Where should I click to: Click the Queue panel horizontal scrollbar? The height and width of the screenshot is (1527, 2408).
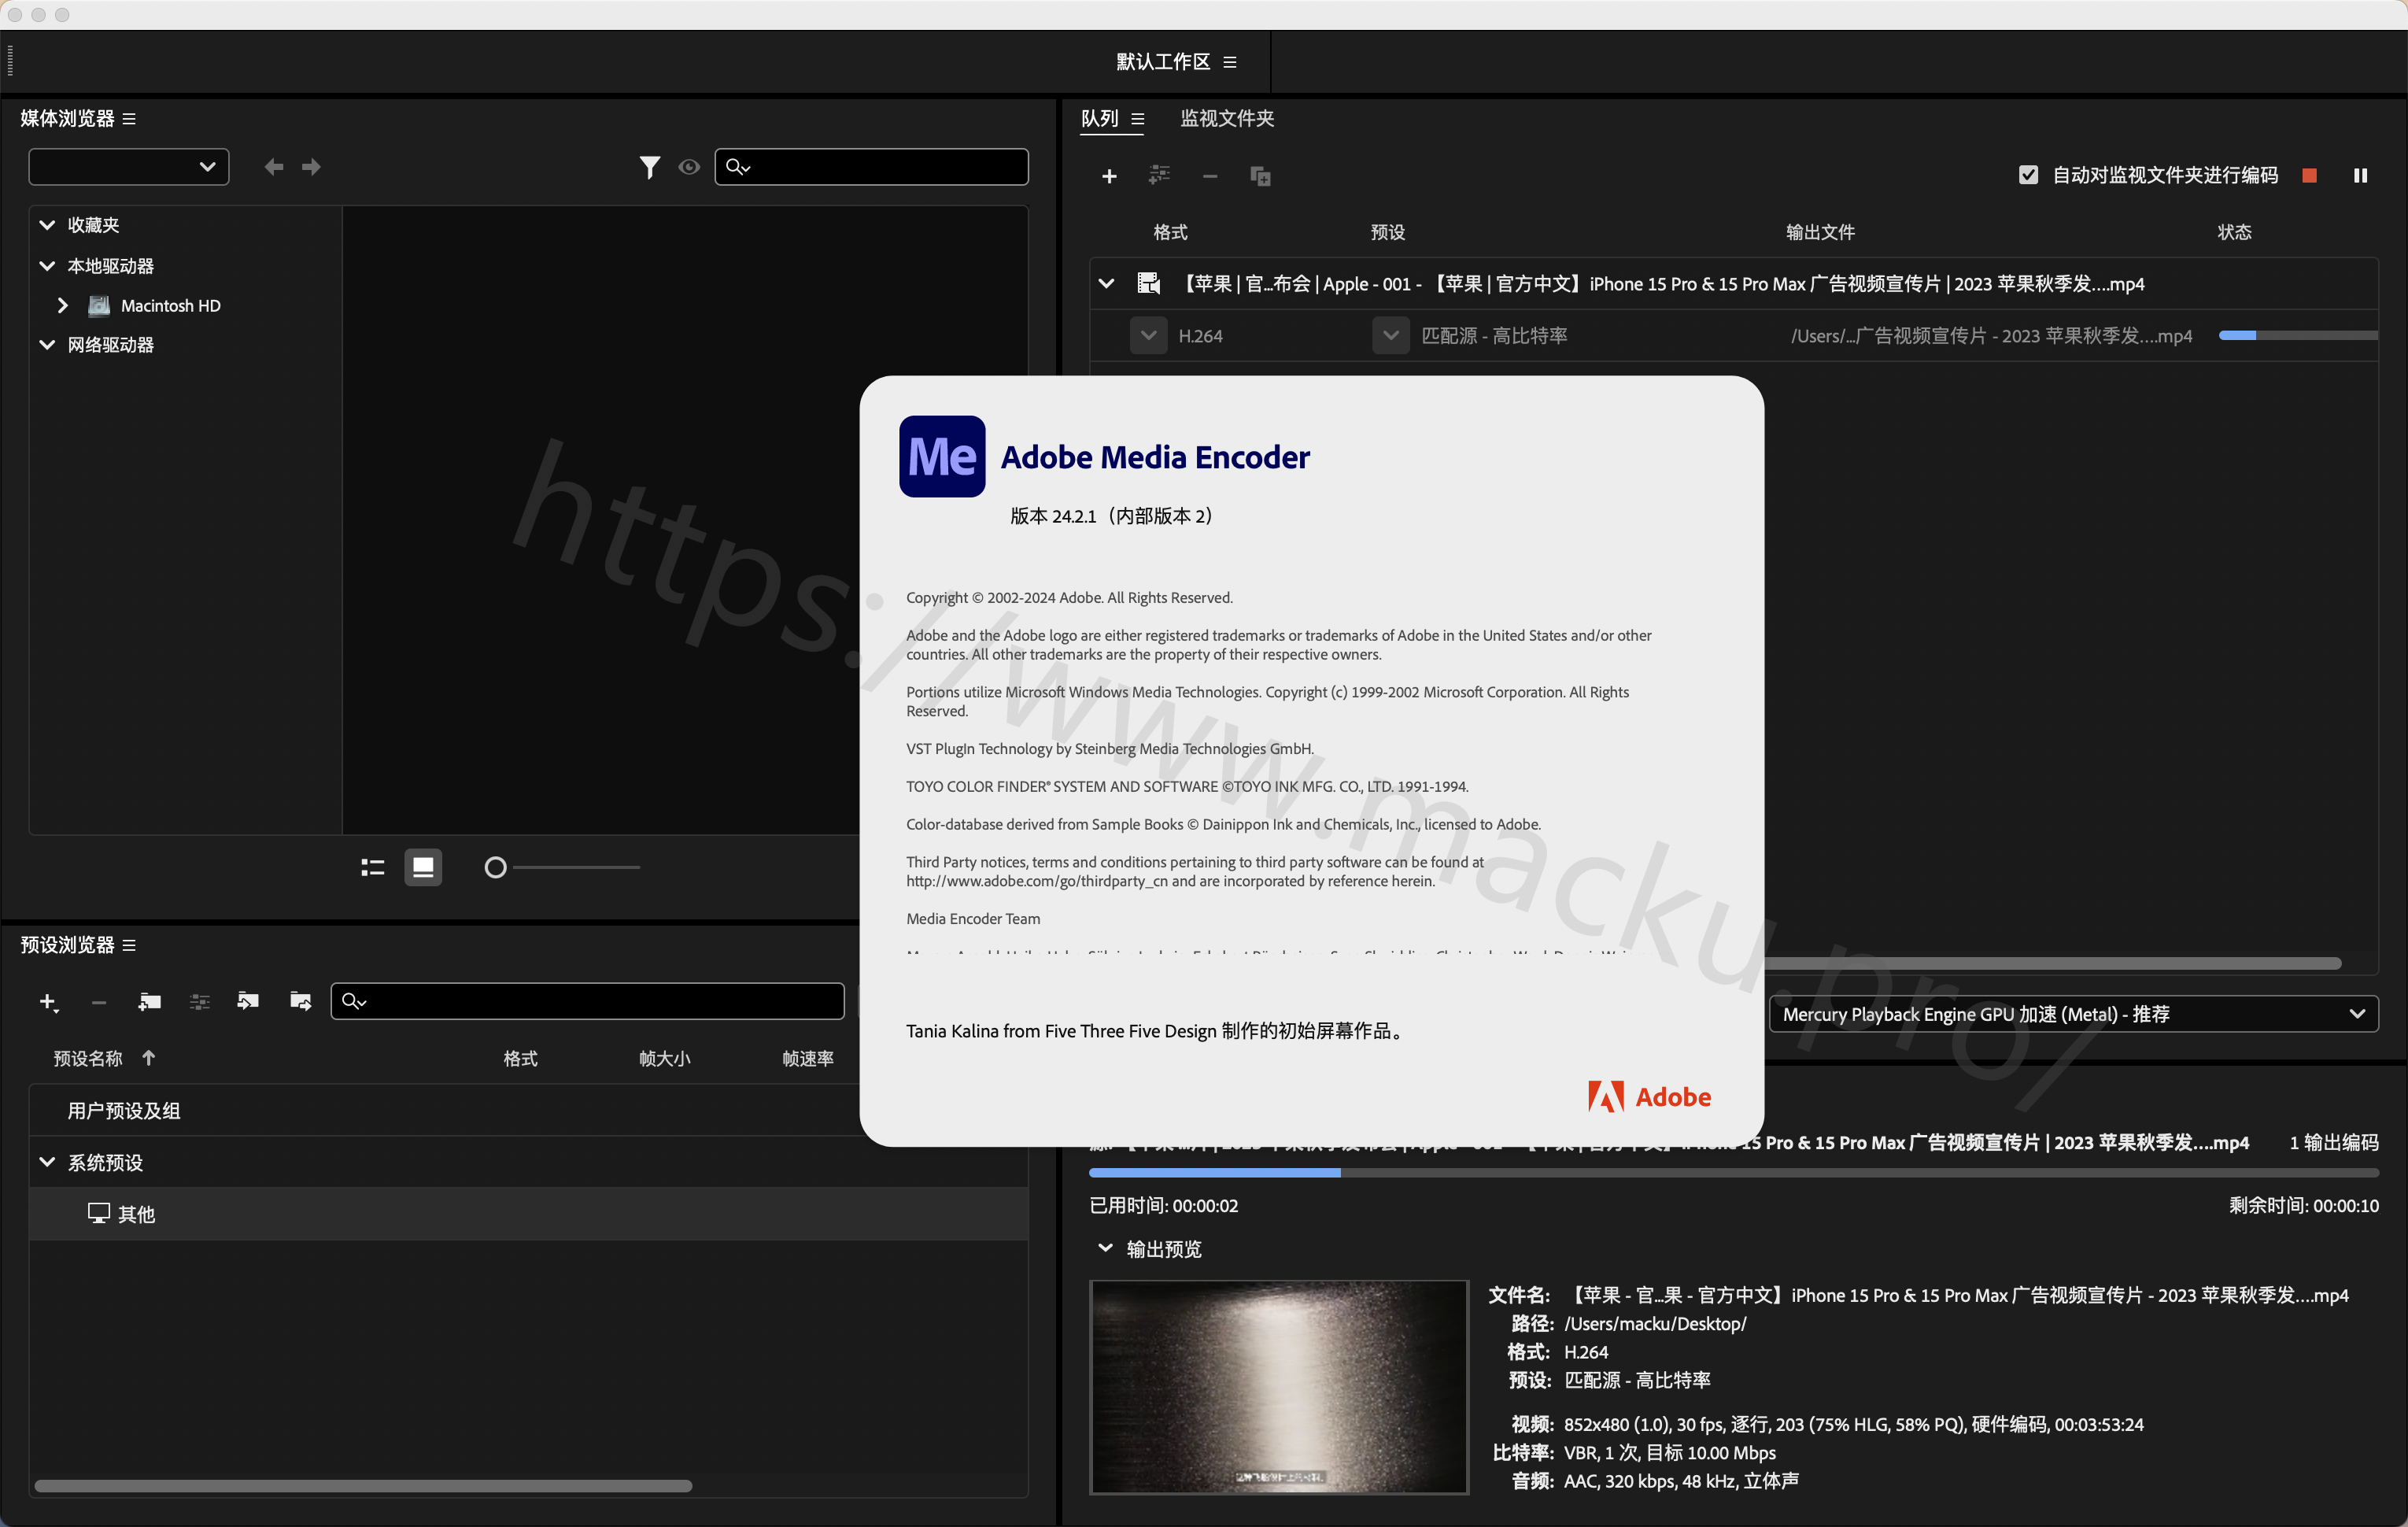click(2053, 964)
